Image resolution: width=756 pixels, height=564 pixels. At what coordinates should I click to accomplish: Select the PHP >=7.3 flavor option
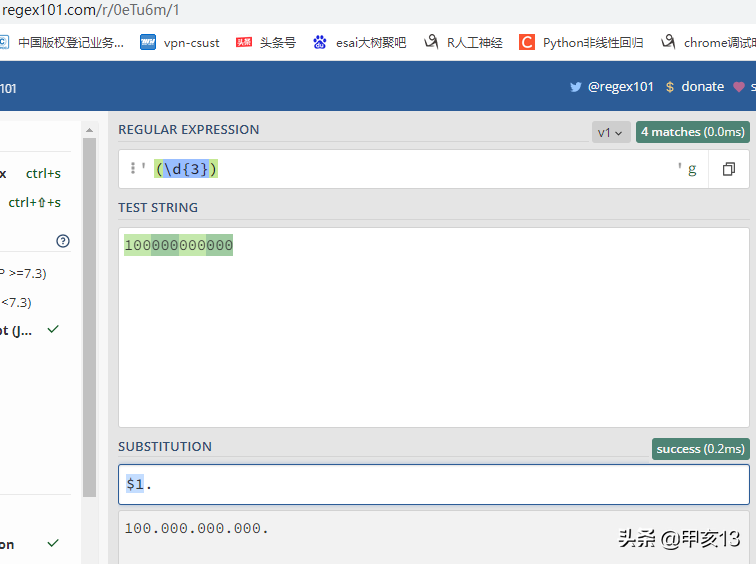[23, 273]
